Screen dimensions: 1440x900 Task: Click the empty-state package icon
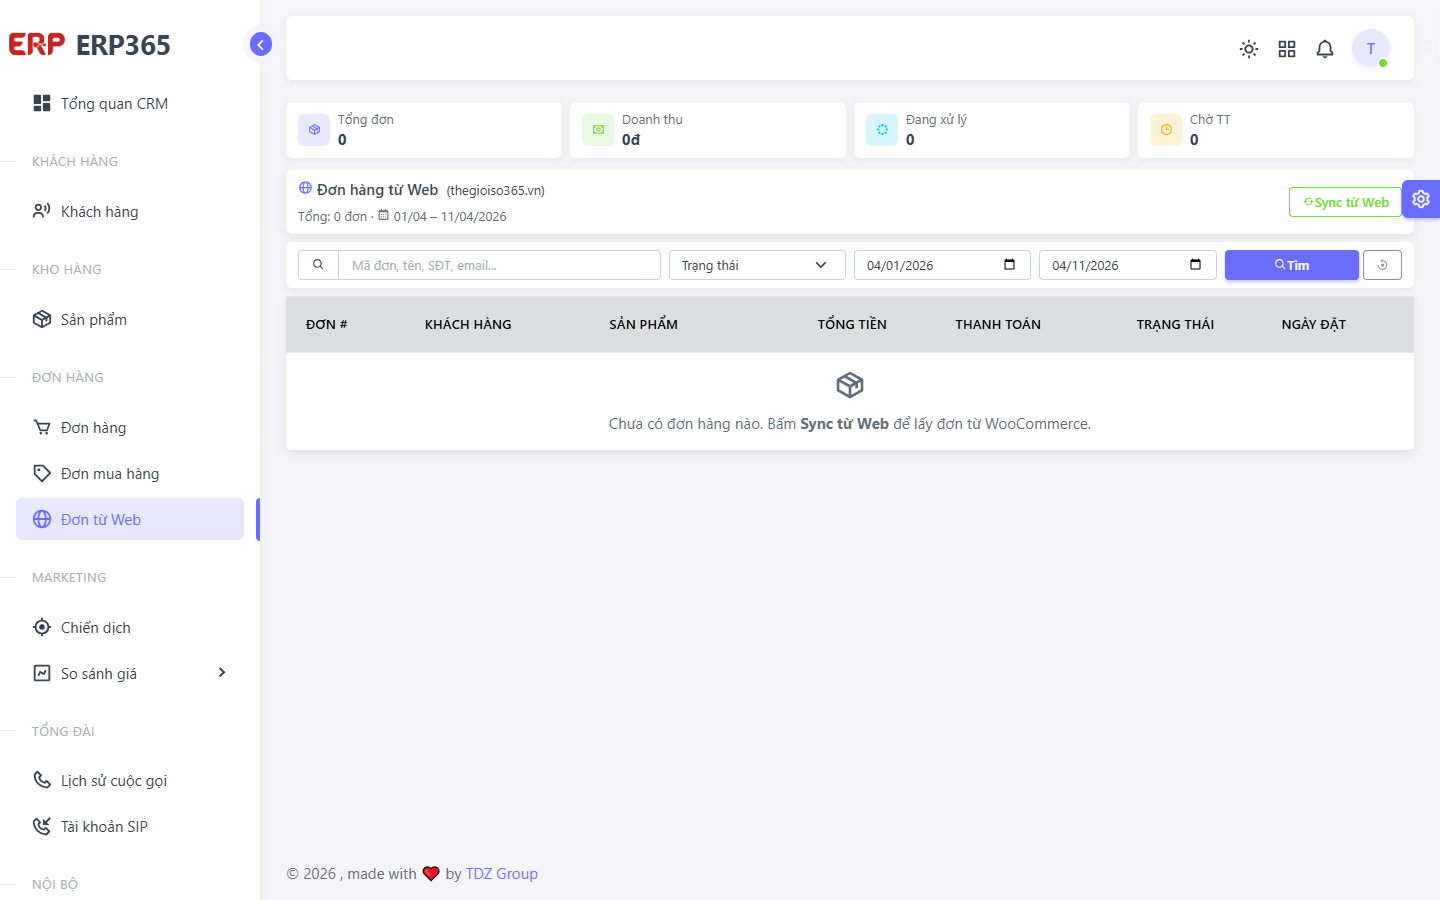point(850,385)
